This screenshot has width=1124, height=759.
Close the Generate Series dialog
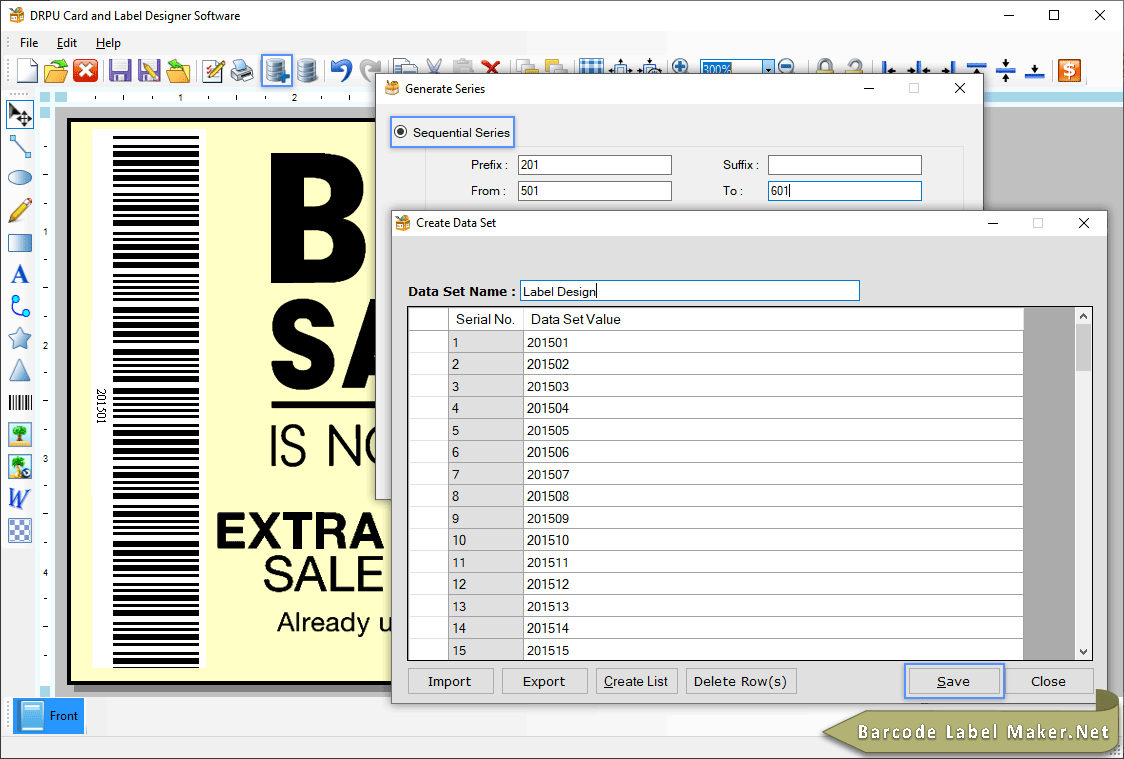960,88
